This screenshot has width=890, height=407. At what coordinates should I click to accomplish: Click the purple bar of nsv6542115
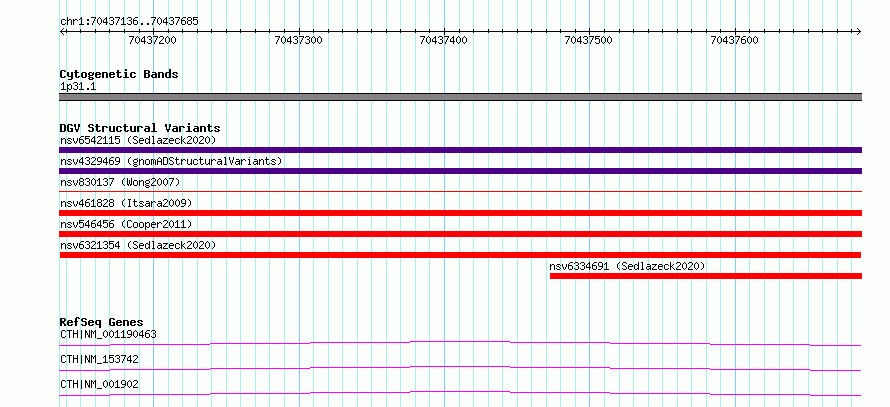click(460, 150)
